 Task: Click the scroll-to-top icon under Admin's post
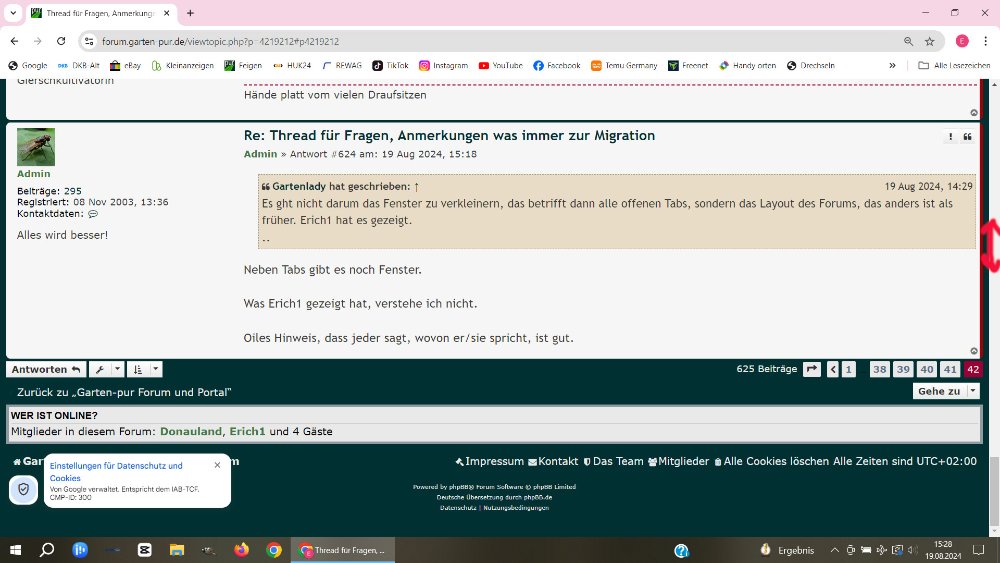point(974,351)
